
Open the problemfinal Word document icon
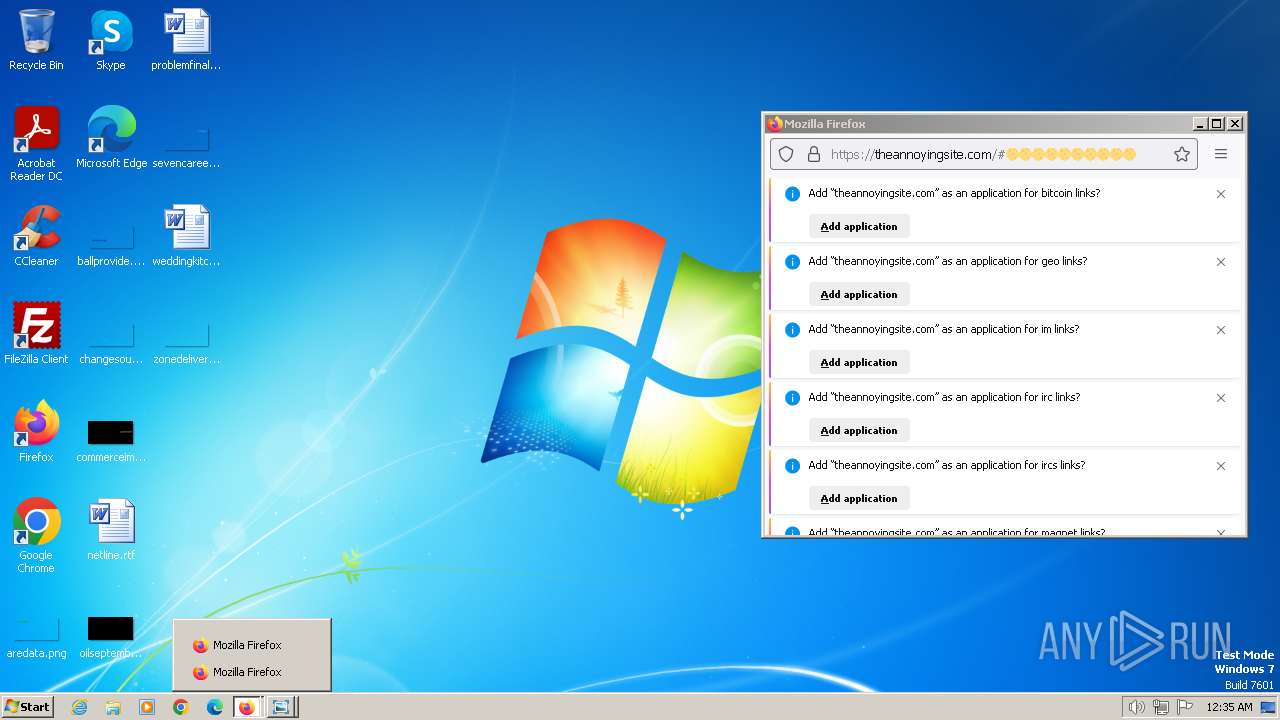tap(186, 40)
